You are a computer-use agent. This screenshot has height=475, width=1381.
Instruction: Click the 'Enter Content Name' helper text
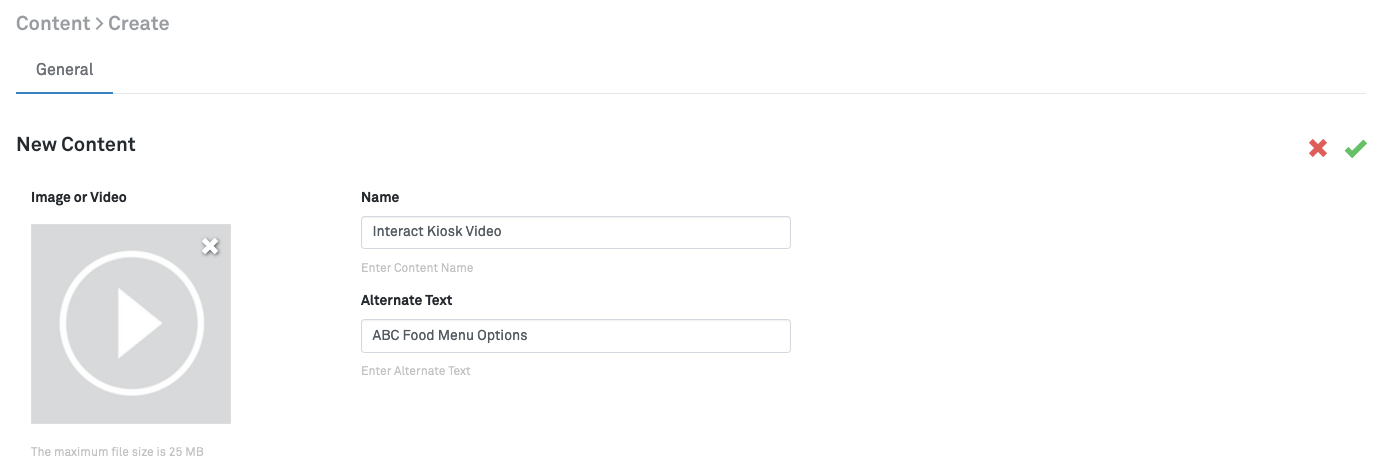point(417,268)
